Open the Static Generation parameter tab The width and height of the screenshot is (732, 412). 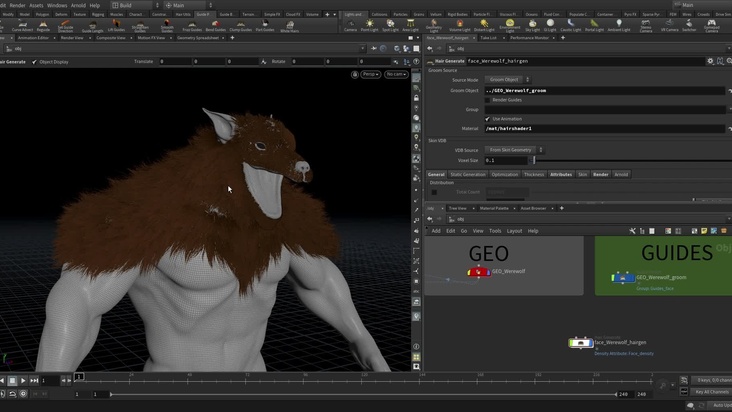(468, 175)
